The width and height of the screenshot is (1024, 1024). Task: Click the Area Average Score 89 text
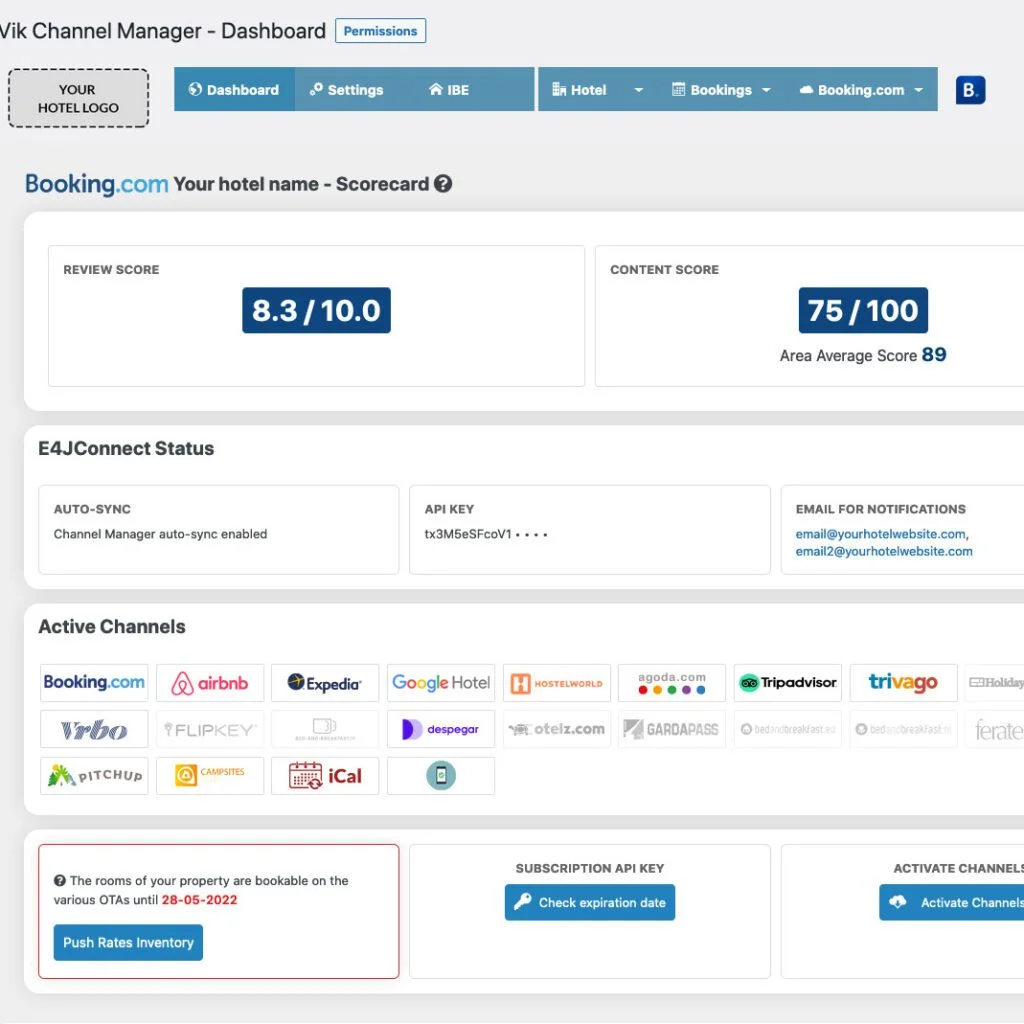tap(863, 355)
